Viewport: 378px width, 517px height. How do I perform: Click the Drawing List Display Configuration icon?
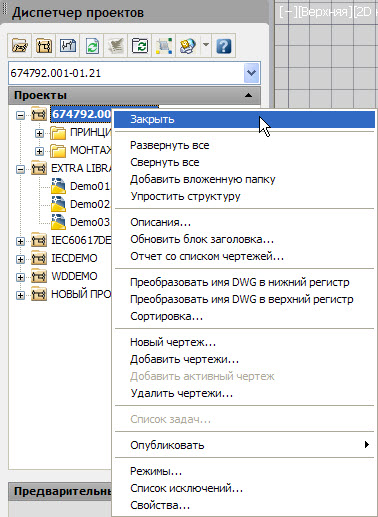[164, 46]
